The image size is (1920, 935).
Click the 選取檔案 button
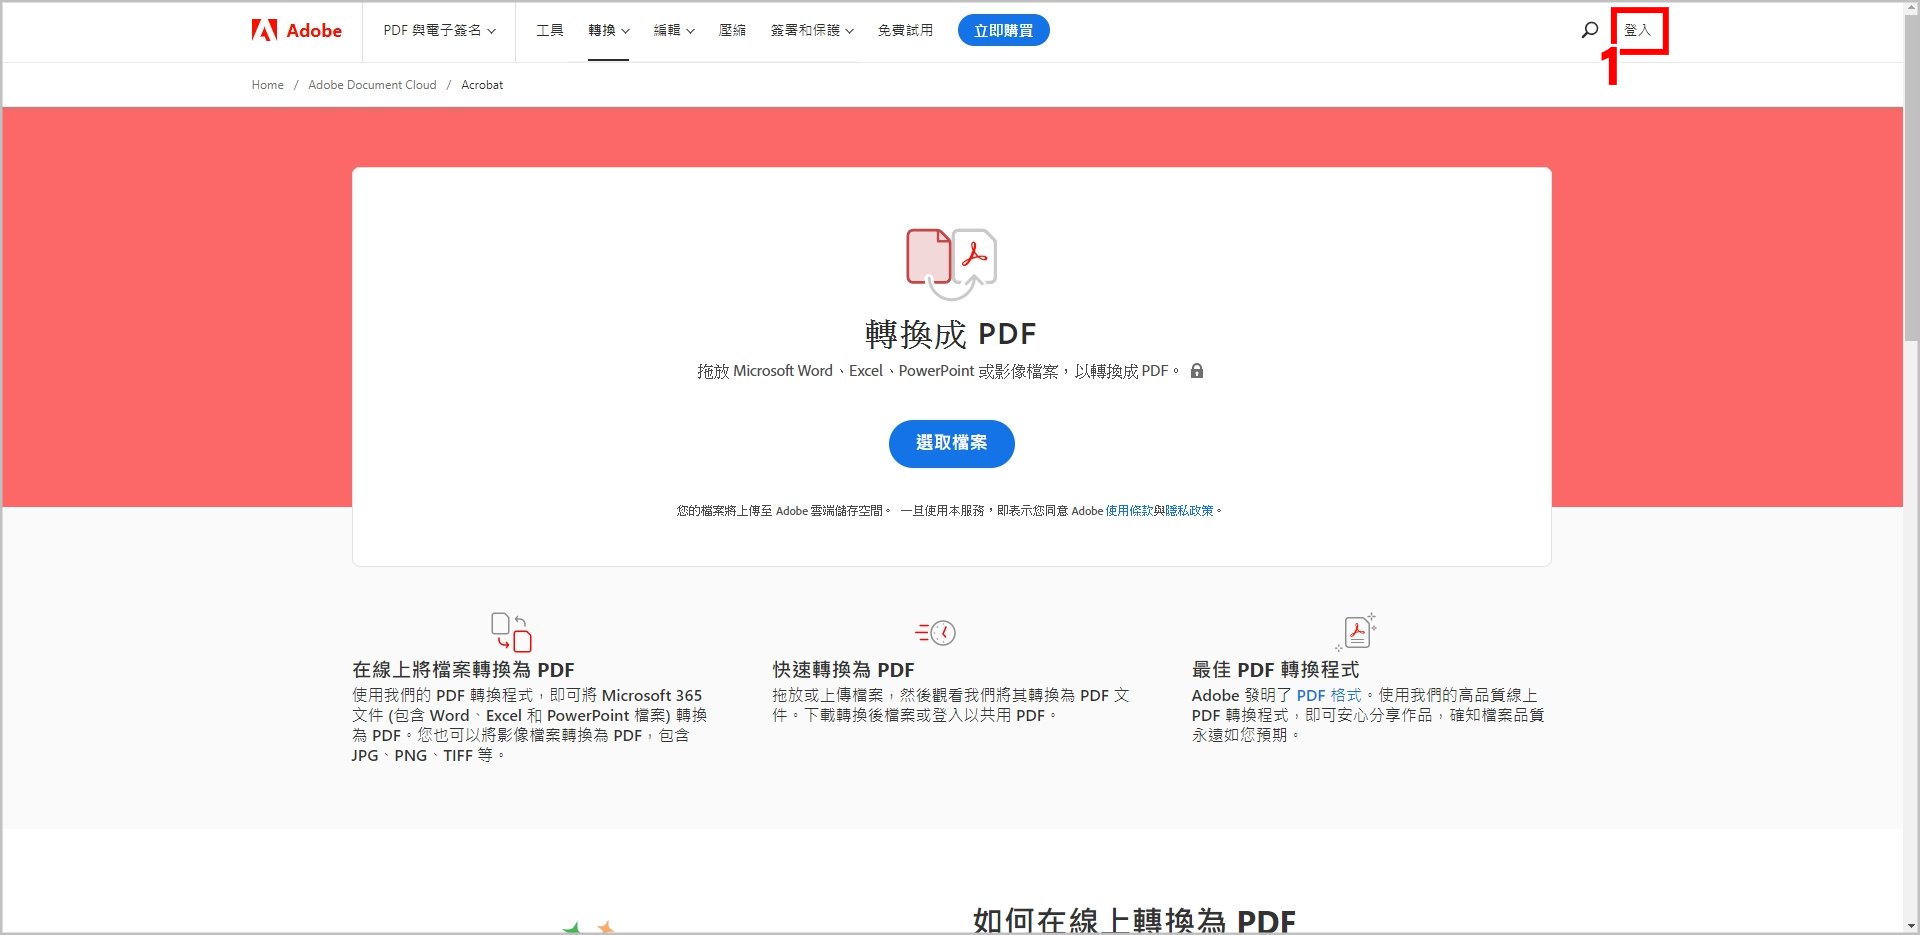(x=952, y=443)
